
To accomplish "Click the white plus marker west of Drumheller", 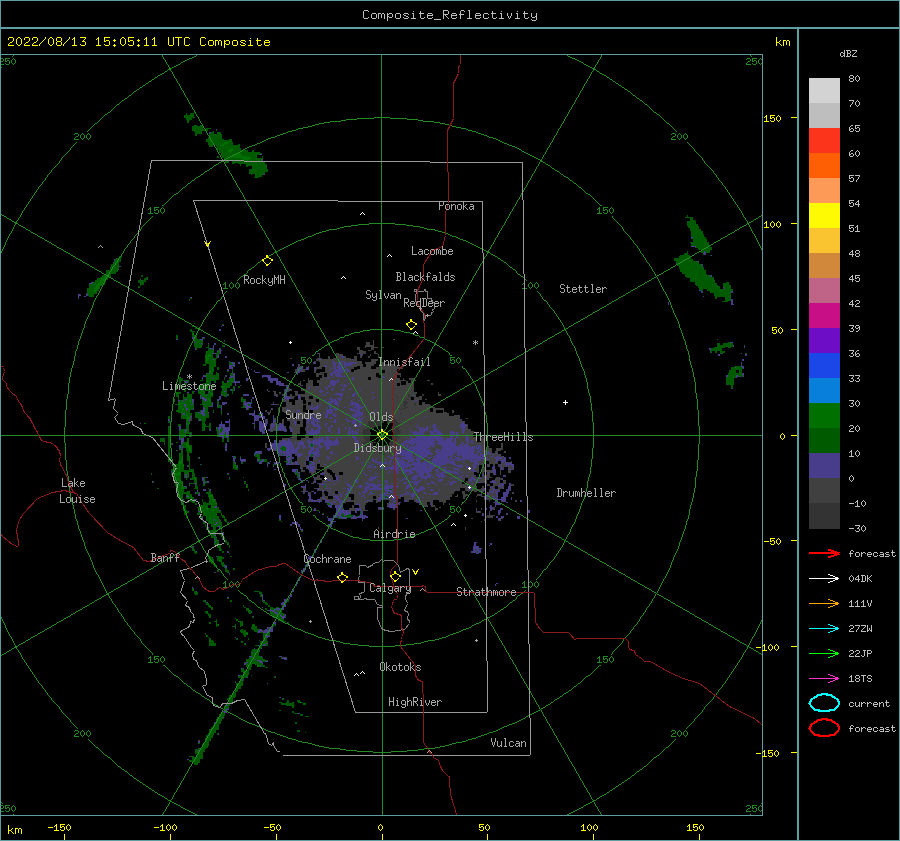I will (565, 402).
